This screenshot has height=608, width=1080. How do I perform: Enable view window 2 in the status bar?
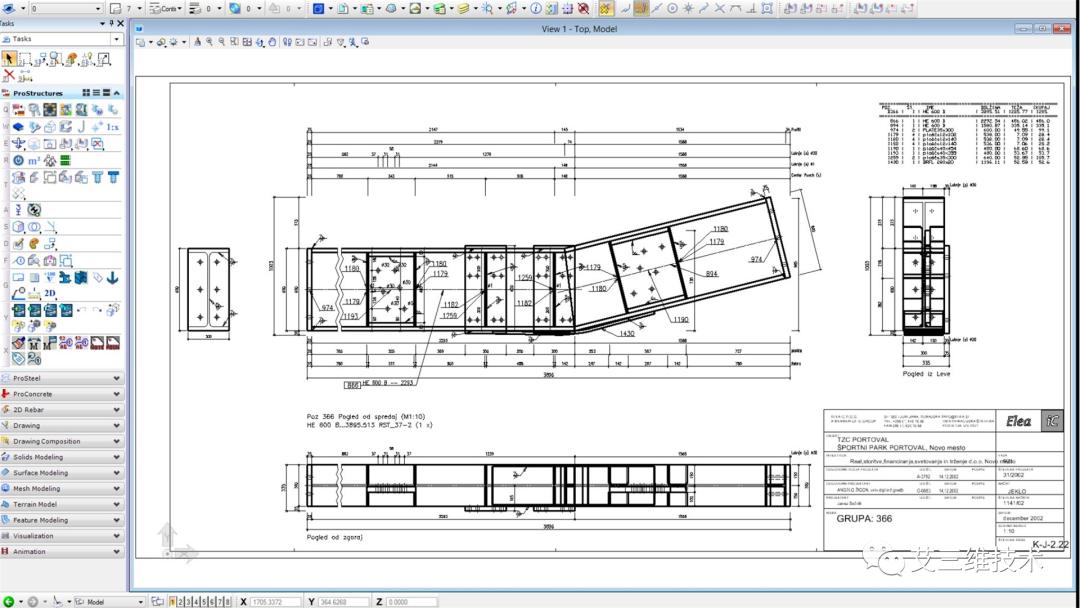click(181, 601)
